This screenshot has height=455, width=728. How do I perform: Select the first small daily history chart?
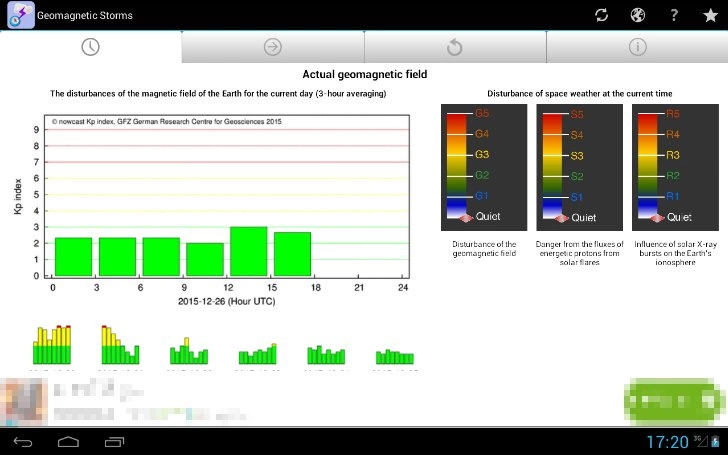point(53,345)
